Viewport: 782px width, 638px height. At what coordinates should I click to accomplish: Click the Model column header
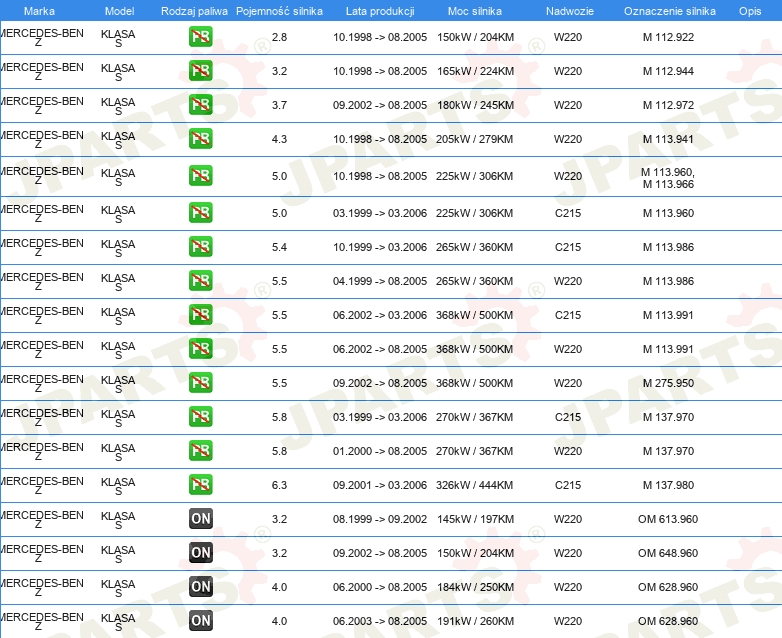click(x=119, y=11)
